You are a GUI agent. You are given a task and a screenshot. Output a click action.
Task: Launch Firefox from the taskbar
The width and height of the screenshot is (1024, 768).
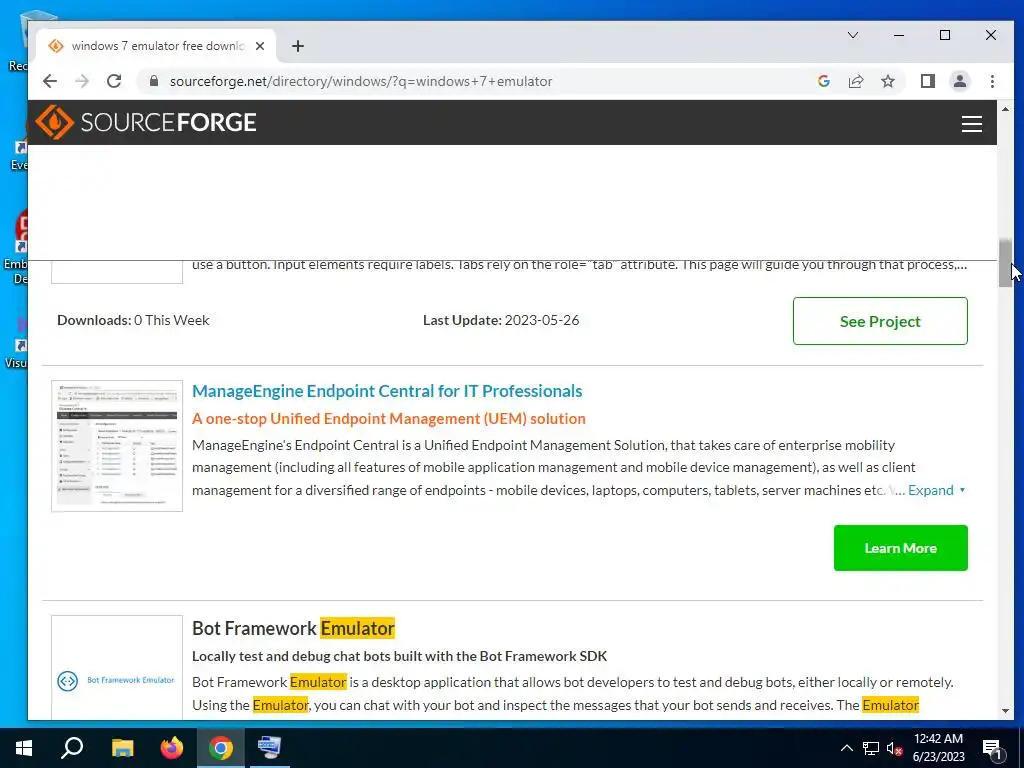click(x=172, y=747)
